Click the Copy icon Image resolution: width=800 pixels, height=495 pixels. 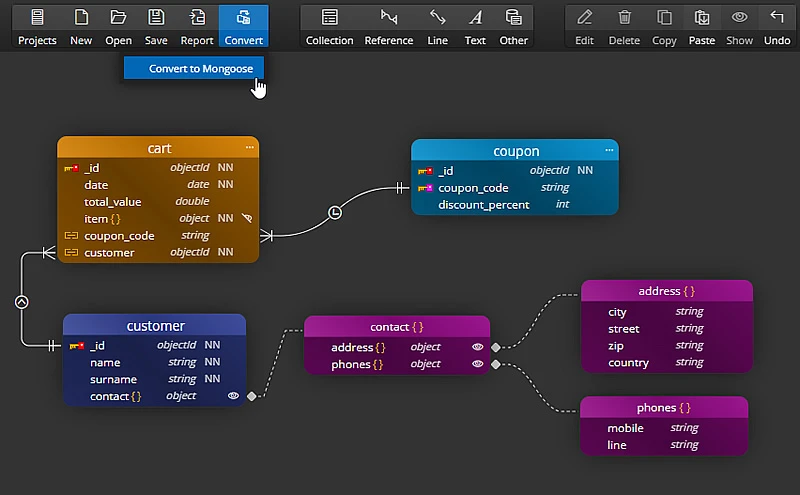point(664,17)
